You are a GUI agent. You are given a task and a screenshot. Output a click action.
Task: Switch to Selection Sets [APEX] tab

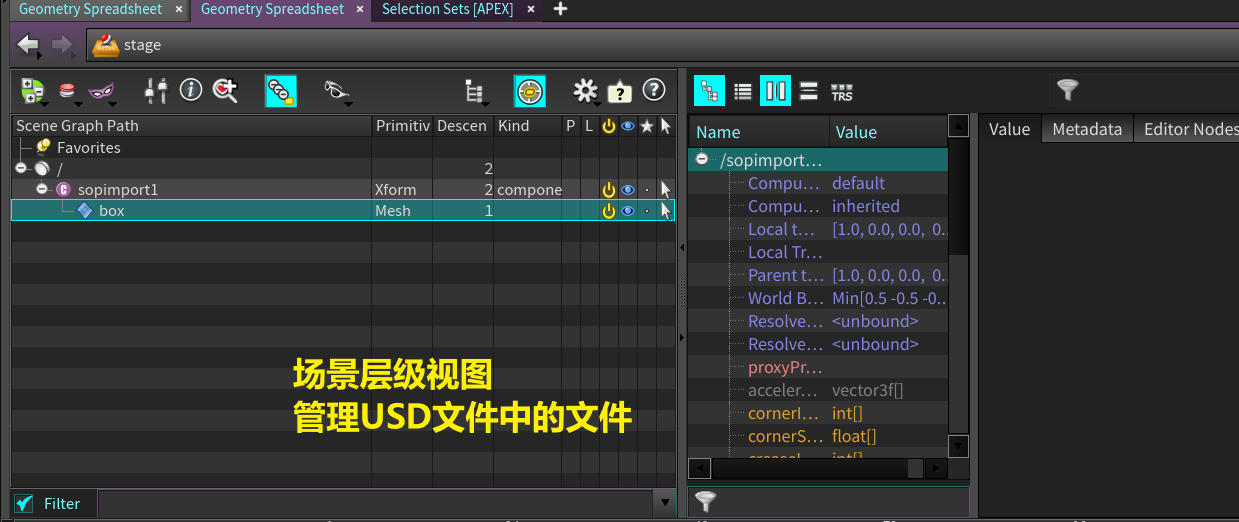[448, 9]
